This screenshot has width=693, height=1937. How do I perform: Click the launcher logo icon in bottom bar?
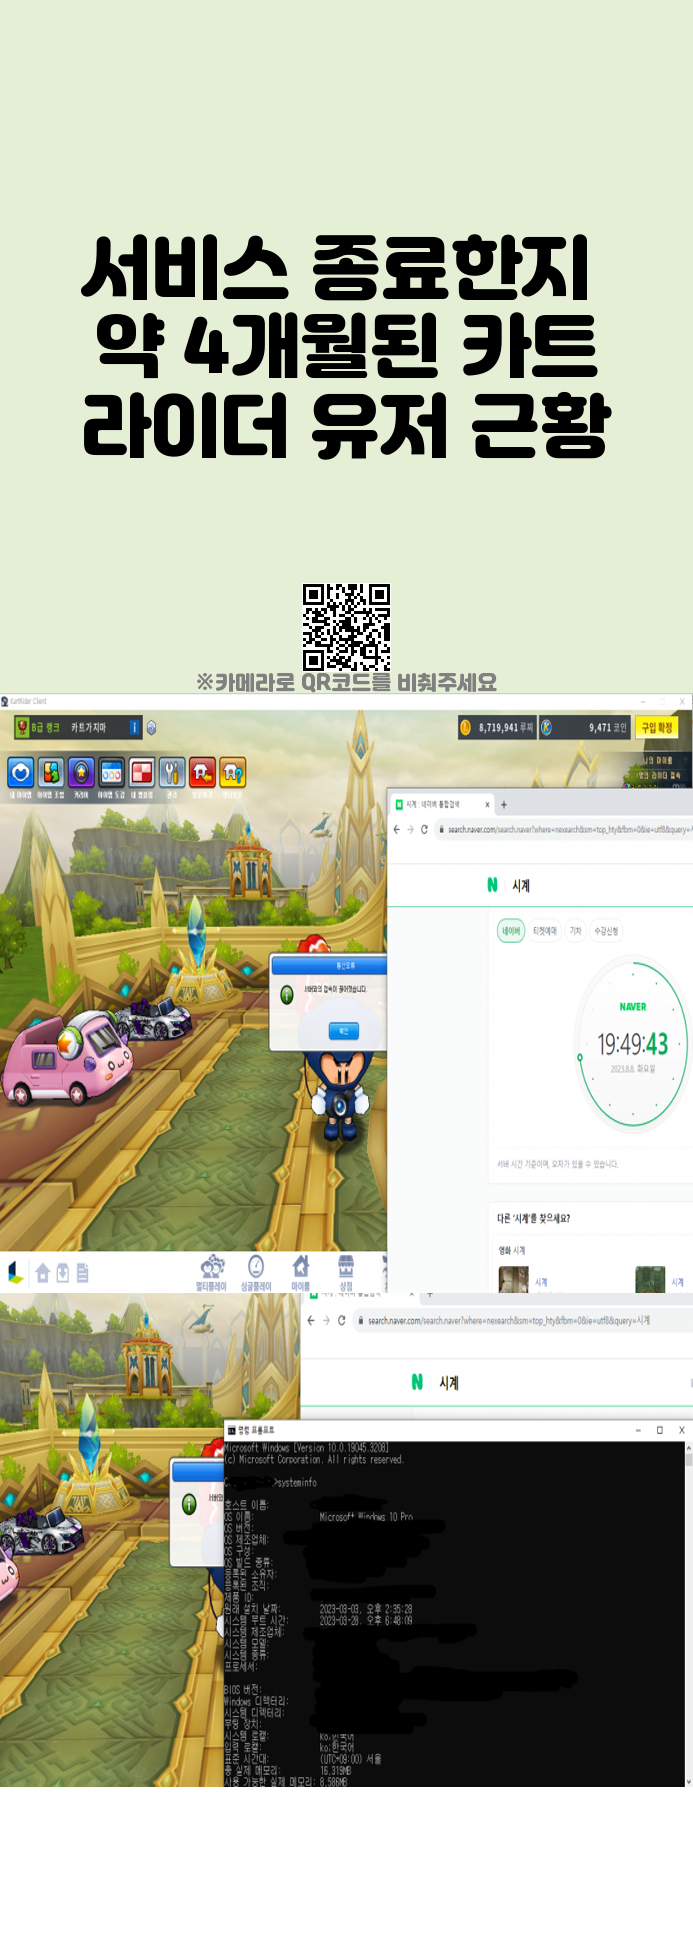click(x=15, y=1272)
